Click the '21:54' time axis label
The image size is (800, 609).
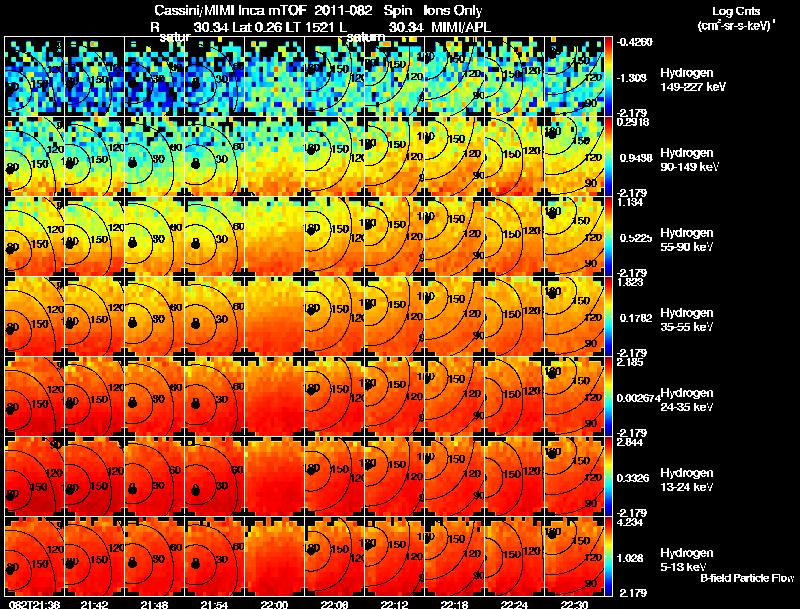tap(215, 604)
